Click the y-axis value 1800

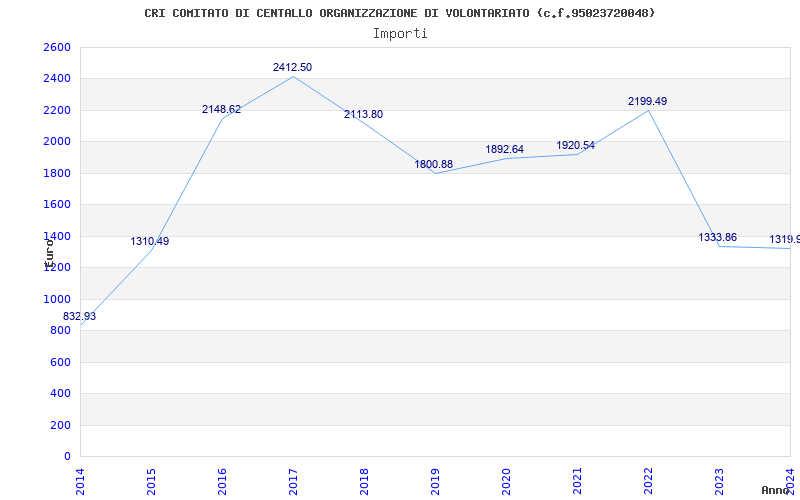pyautogui.click(x=57, y=173)
